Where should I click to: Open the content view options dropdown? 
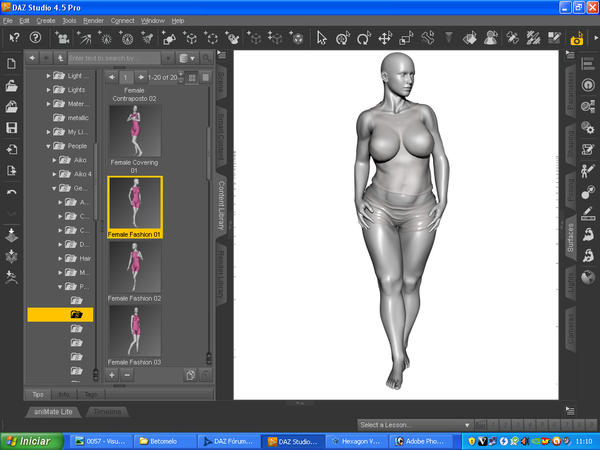tap(187, 58)
